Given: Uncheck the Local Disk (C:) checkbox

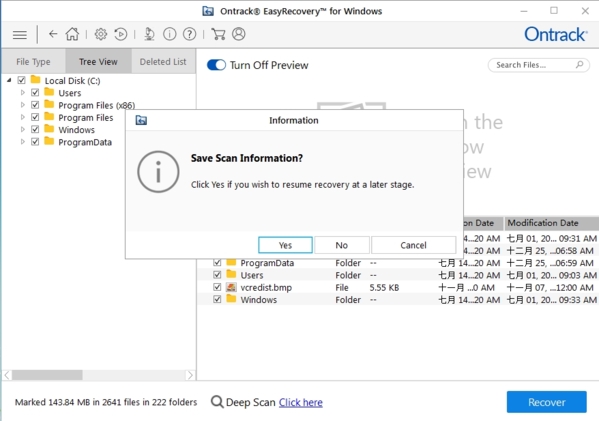Looking at the screenshot, I should [22, 80].
